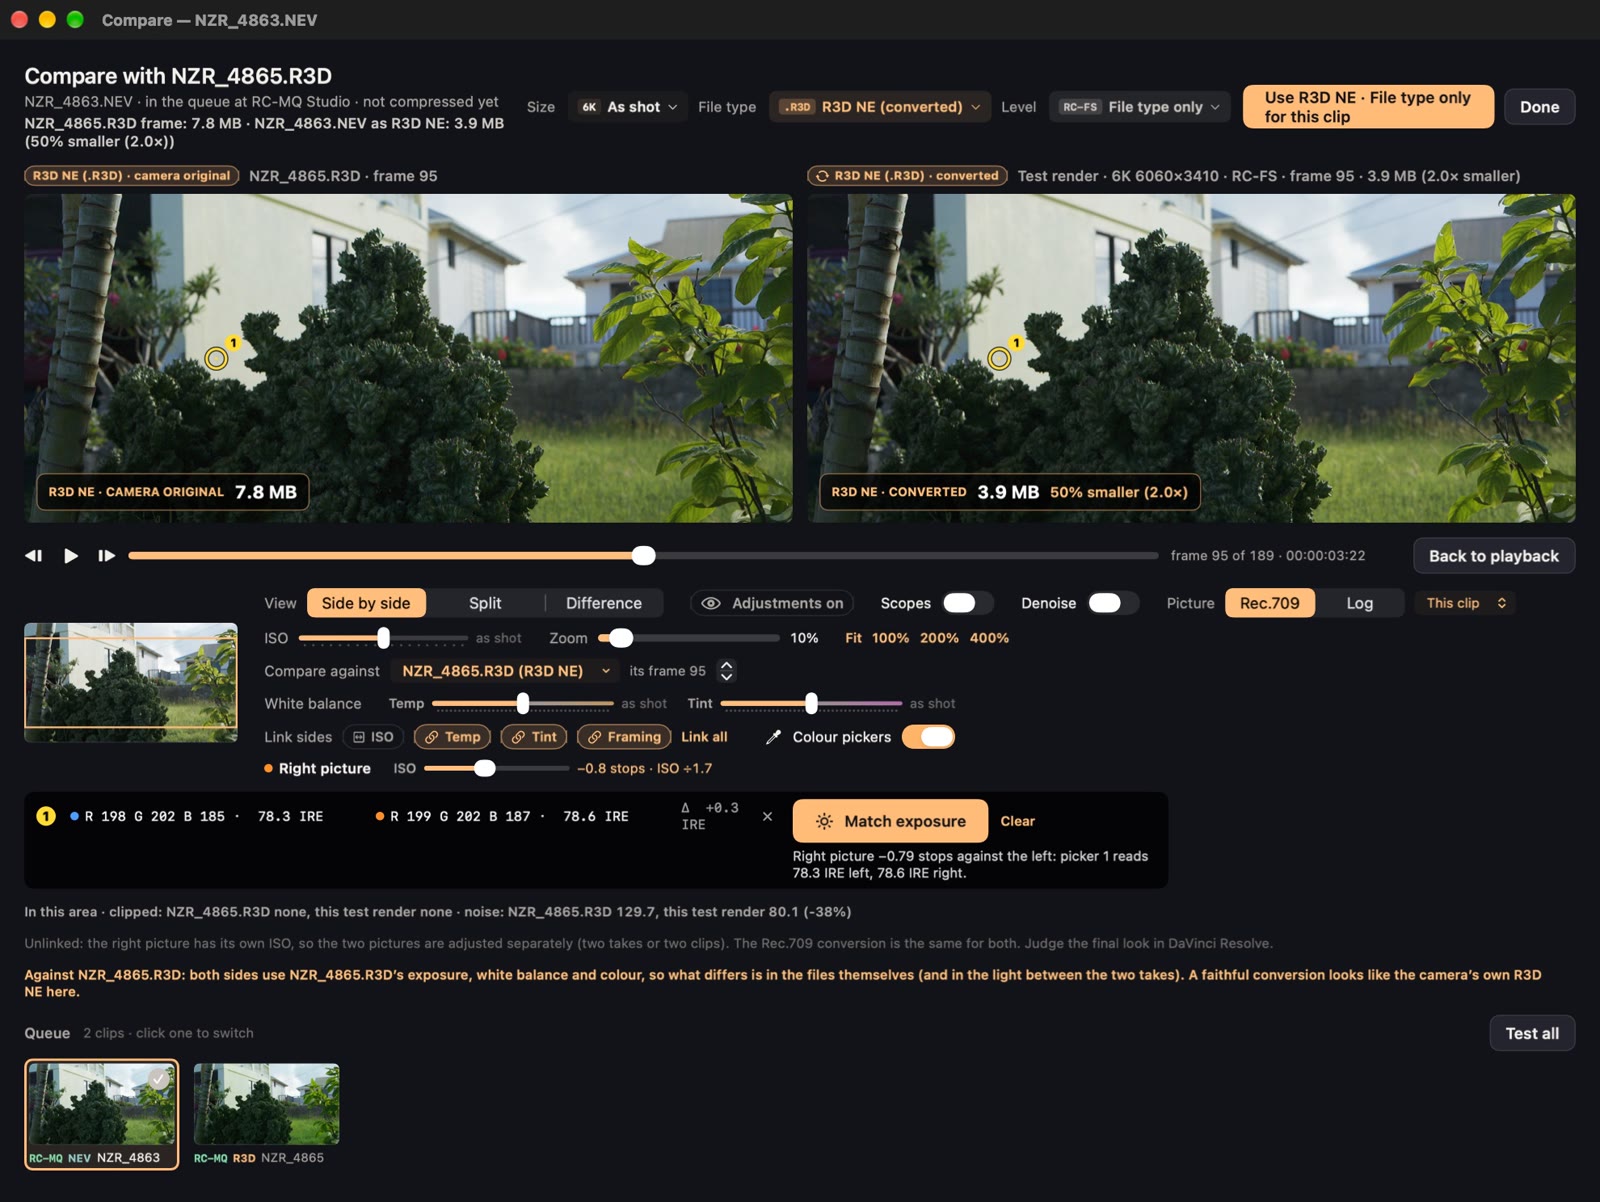Click picker marker 1 on left picture

click(x=216, y=358)
